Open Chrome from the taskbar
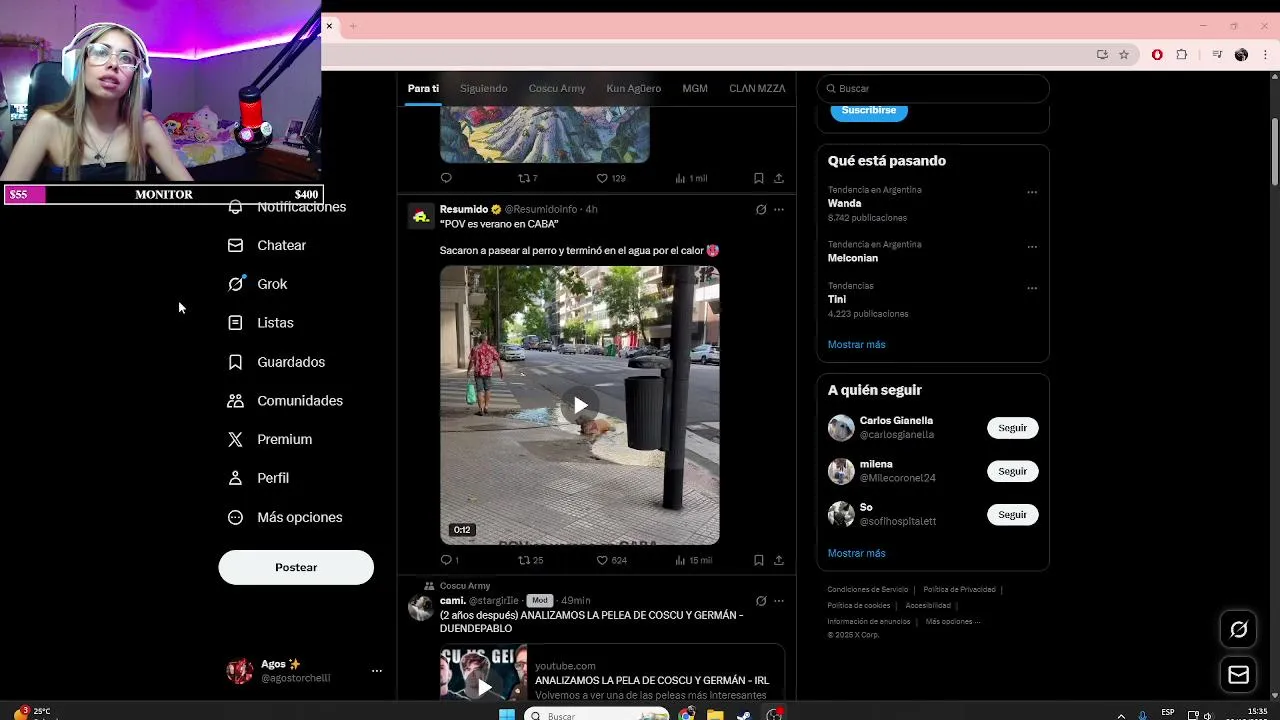Screen dimensions: 1280x720 (687, 715)
